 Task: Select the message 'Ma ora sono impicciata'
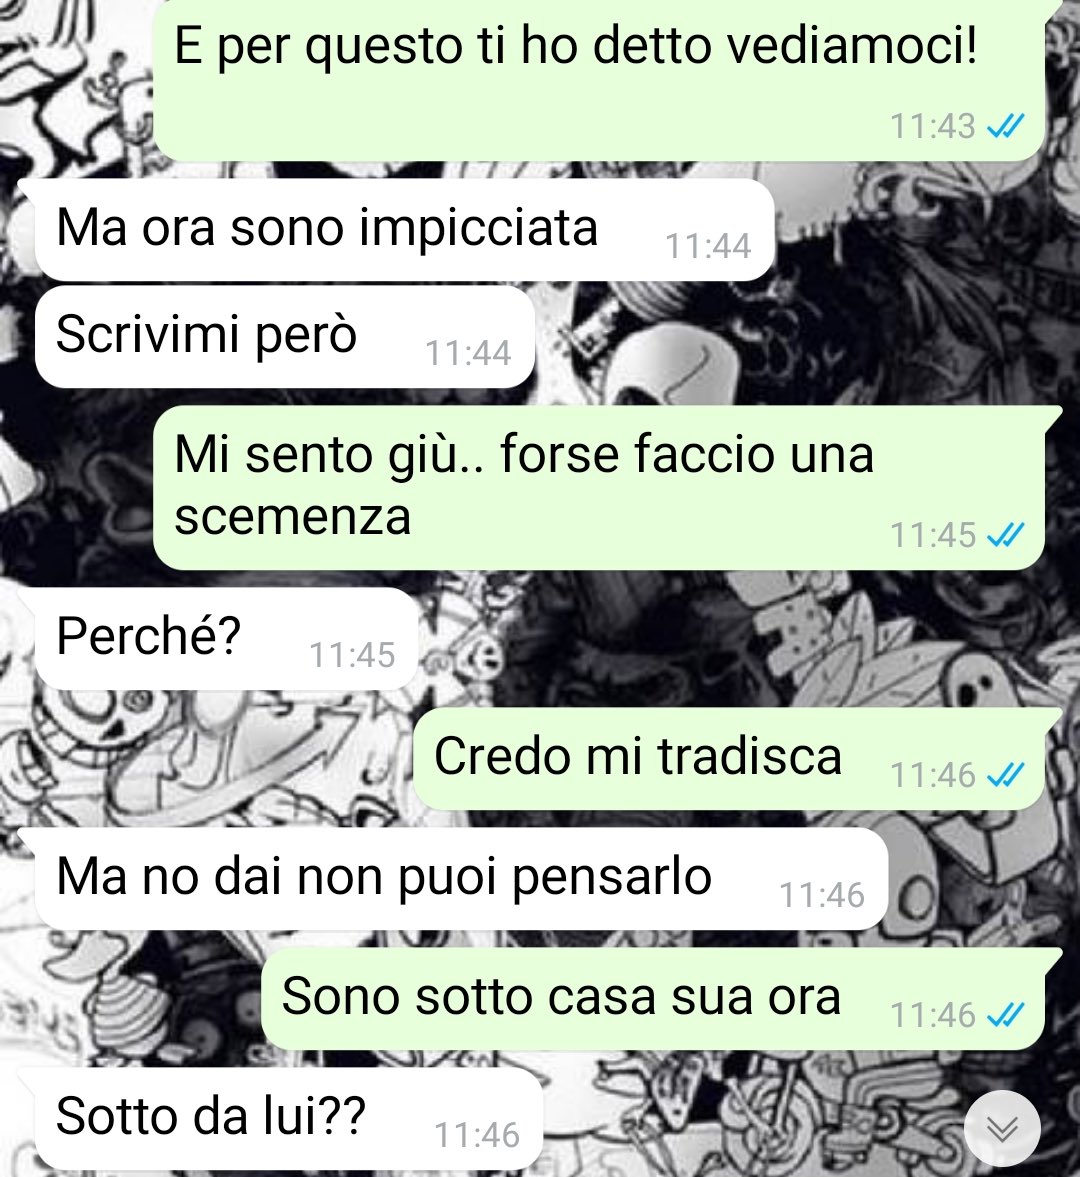(x=405, y=230)
